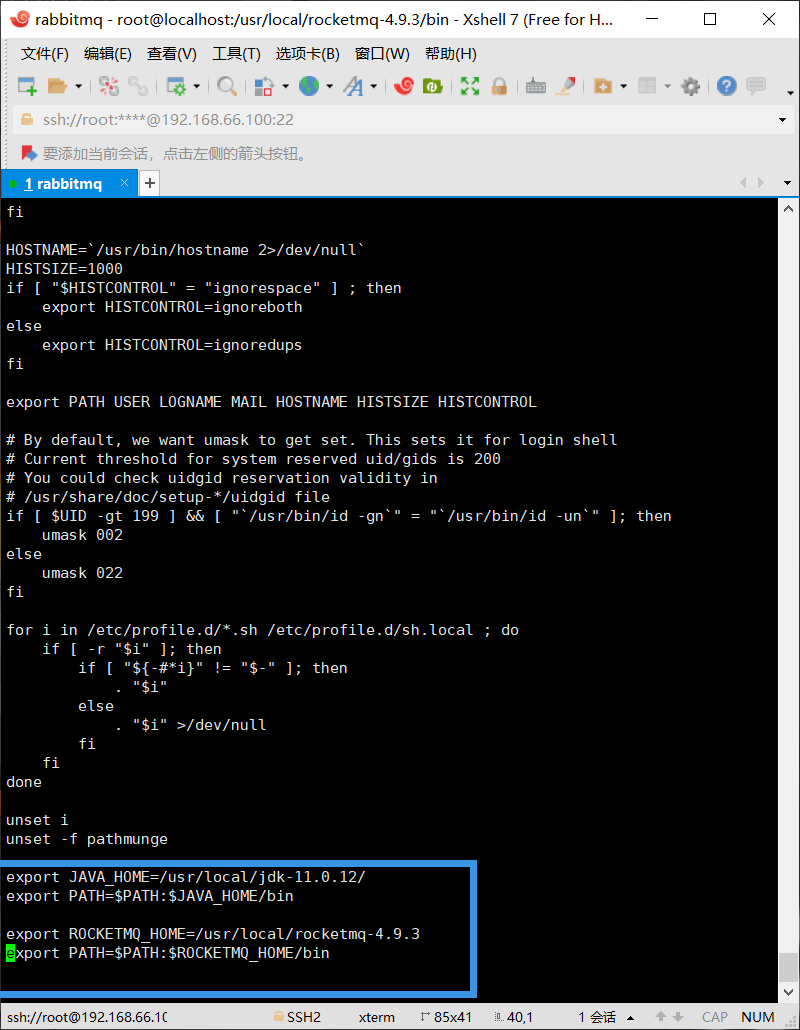Screen dimensions: 800x1030
Task: Expand the layout panes dropdown arrow
Action: coord(667,86)
